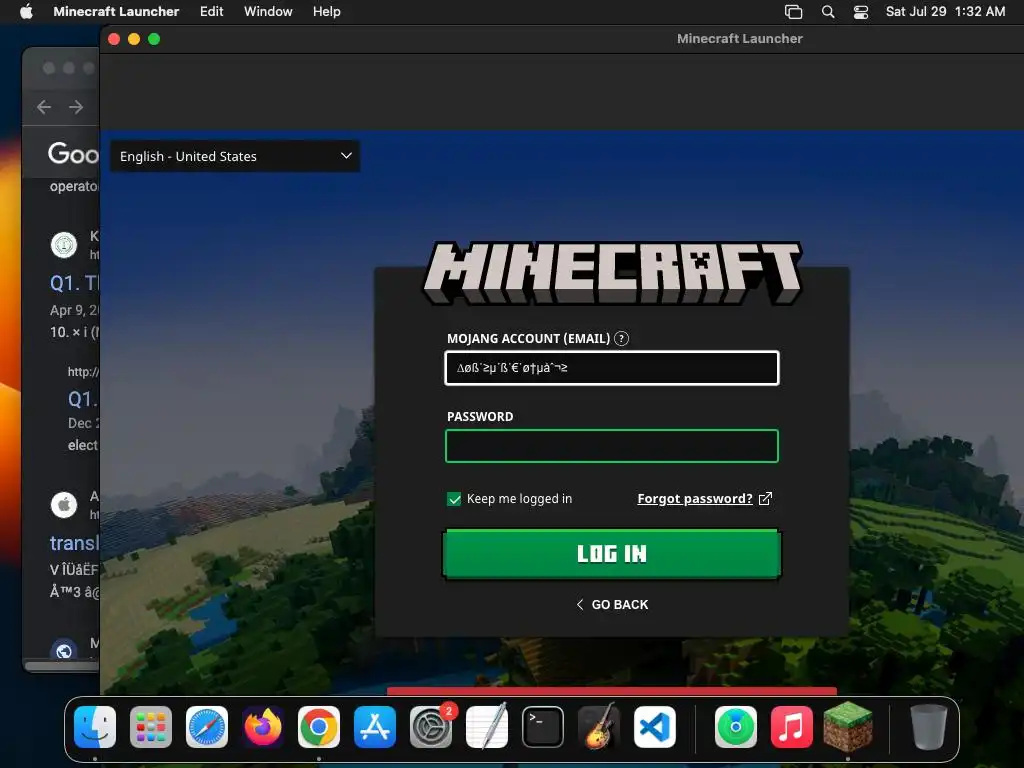Click the help icon beside Mojang Account
This screenshot has height=768, width=1024.
[622, 338]
